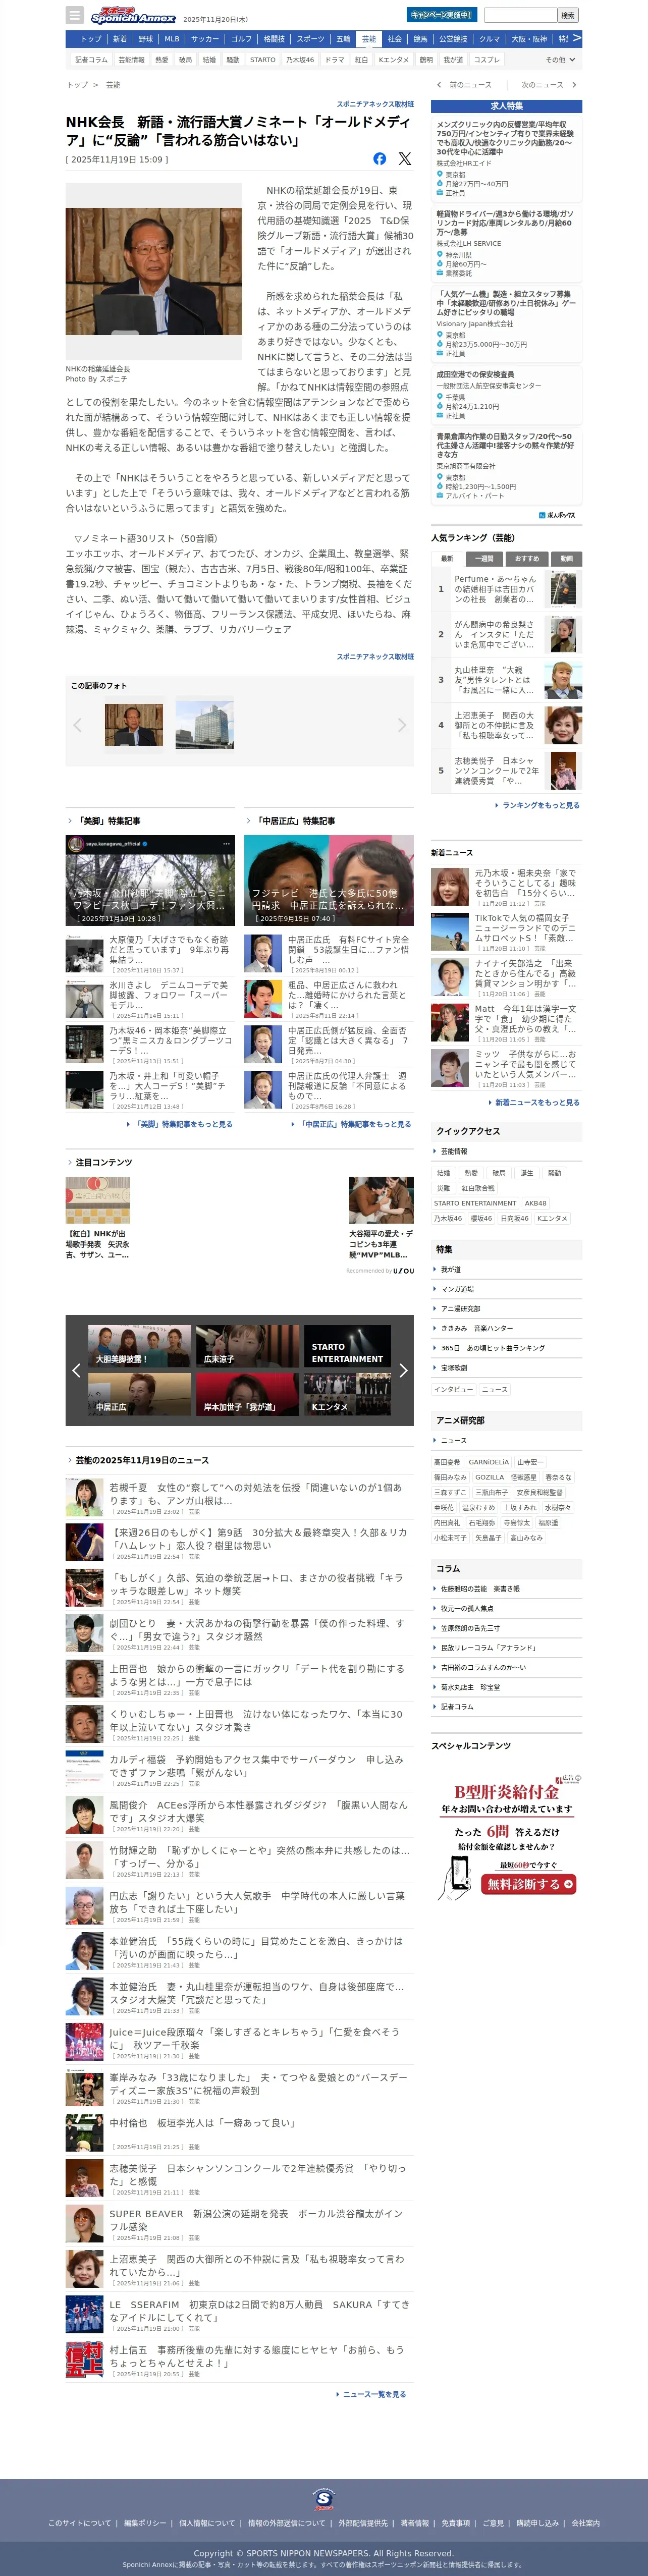648x2576 pixels.
Task: Open 若槻千夏 news article in list
Action: (239, 1498)
